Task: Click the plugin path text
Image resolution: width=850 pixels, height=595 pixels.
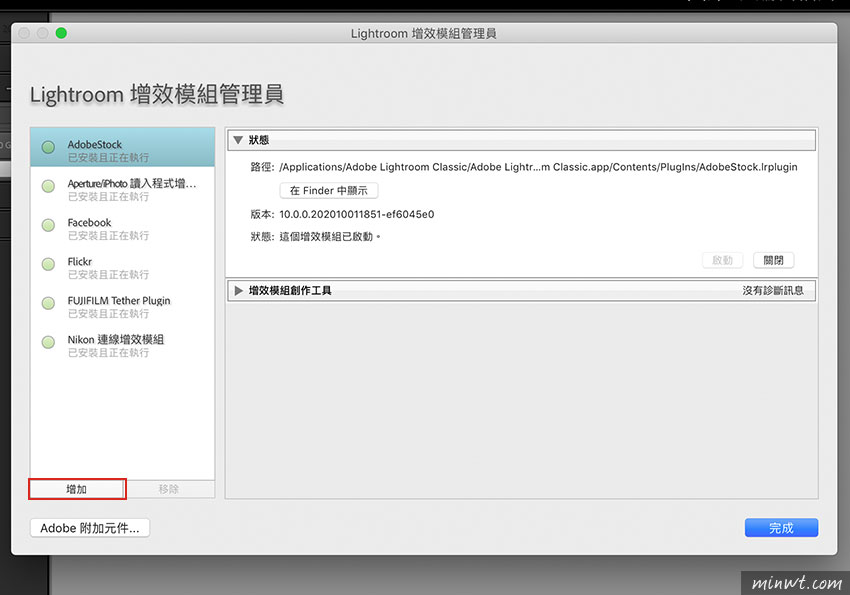Action: [x=538, y=167]
